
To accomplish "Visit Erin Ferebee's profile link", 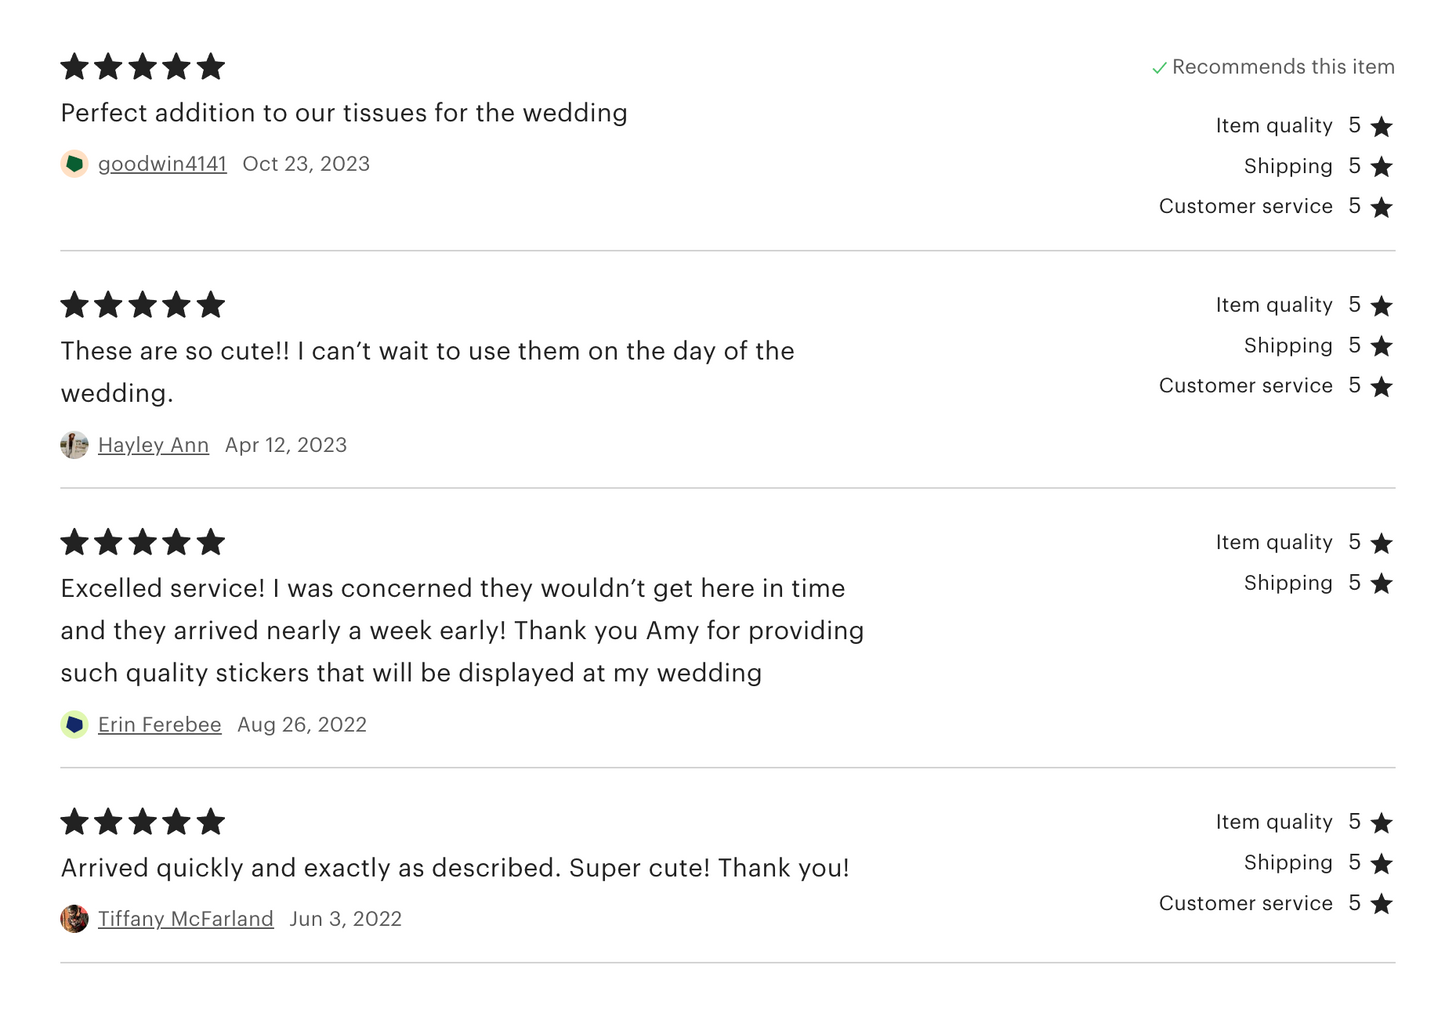I will (159, 725).
